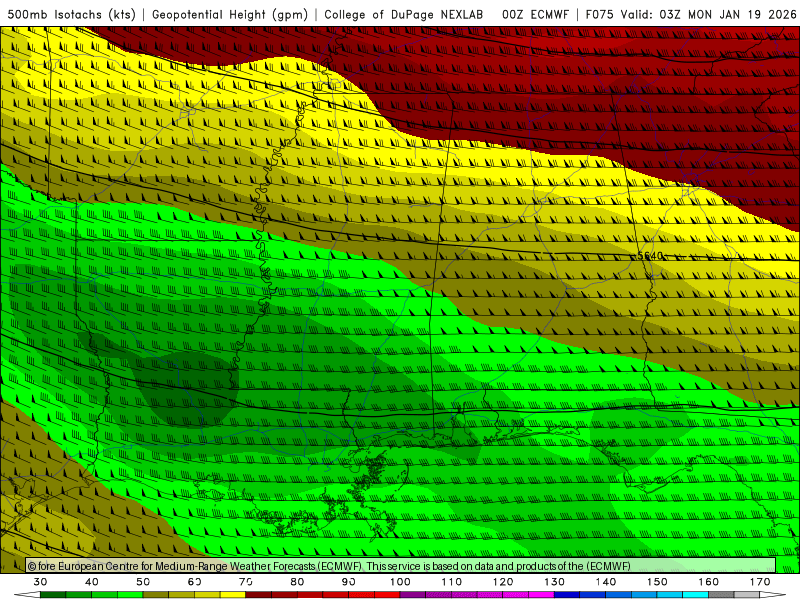Click the dark maroon legend swatch at 70

tap(259, 595)
